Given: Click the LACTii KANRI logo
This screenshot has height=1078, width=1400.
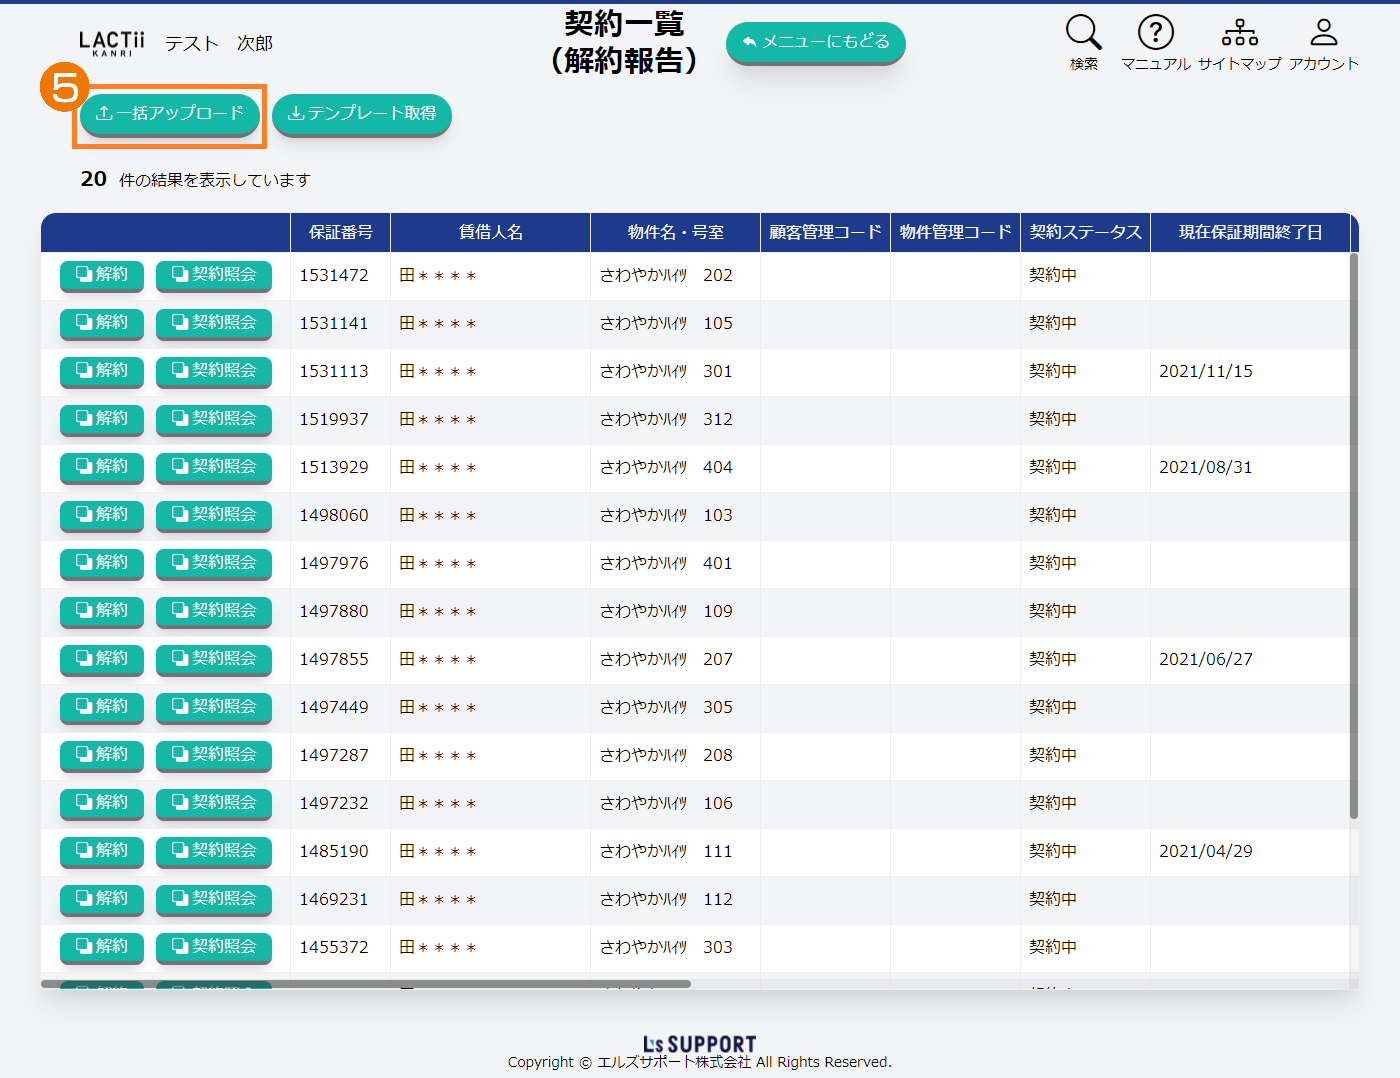Looking at the screenshot, I should [x=111, y=43].
